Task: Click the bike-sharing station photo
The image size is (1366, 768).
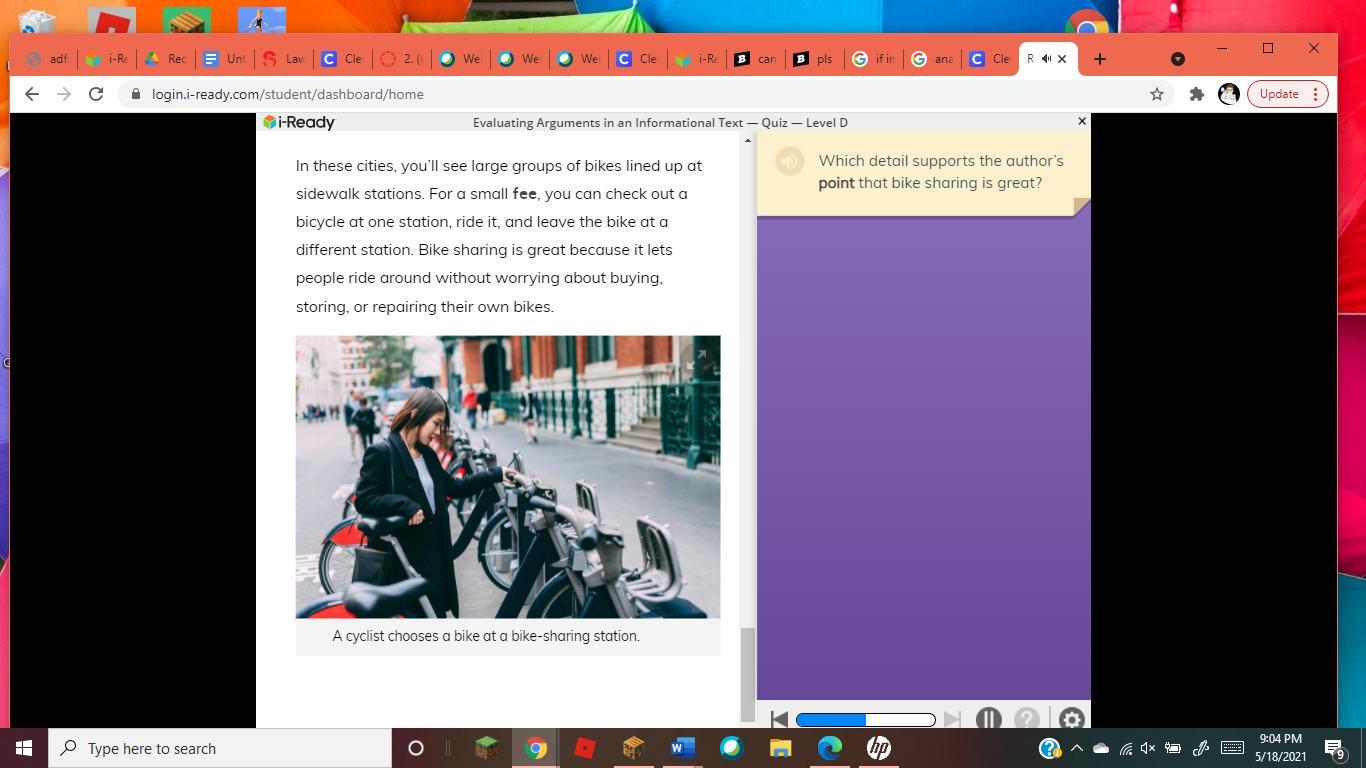Action: [x=508, y=477]
